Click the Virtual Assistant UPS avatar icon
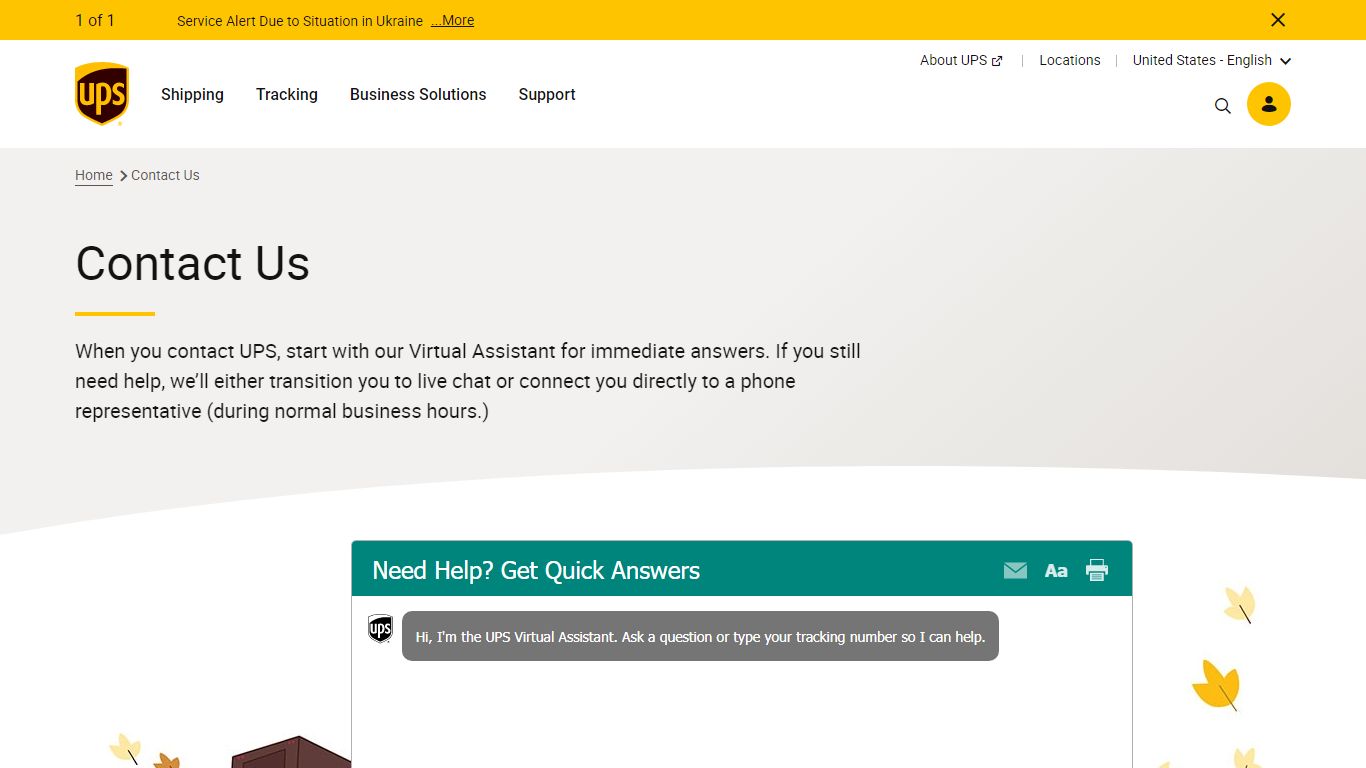 point(380,629)
